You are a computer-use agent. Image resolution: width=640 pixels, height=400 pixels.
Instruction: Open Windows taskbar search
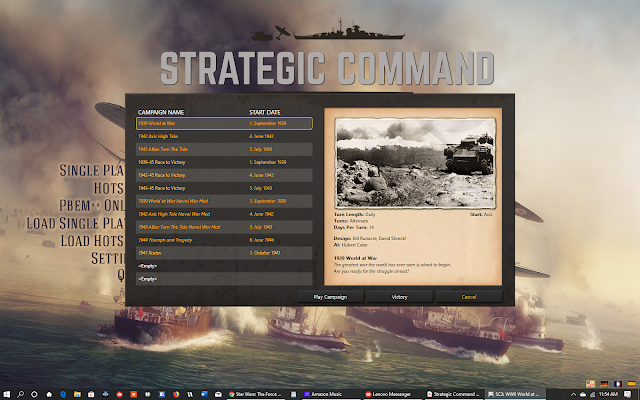point(20,394)
